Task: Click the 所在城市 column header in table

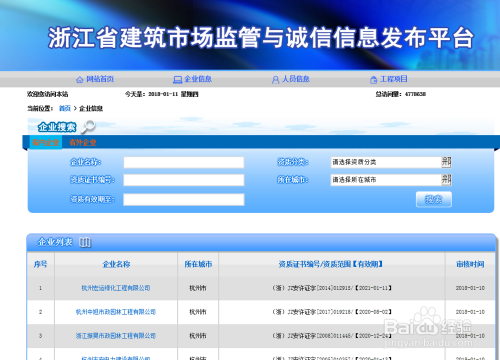Action: pos(198,264)
